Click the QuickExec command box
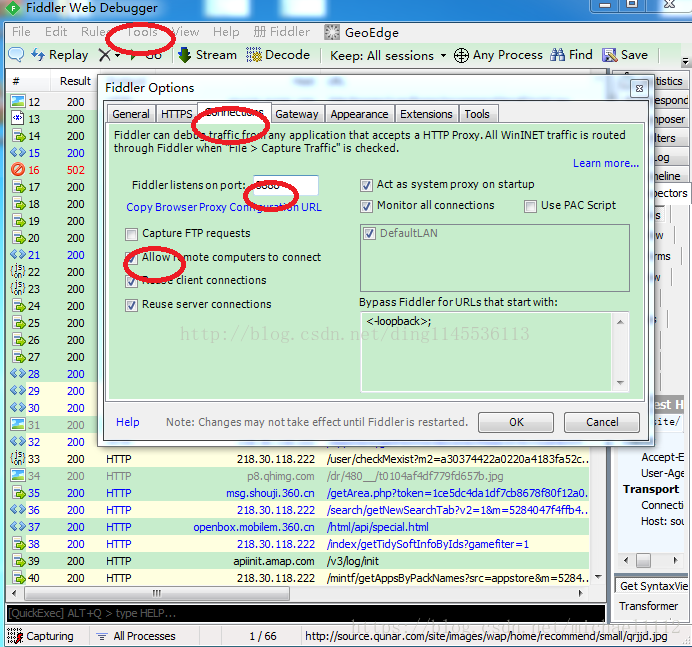The height and width of the screenshot is (647, 692). (x=306, y=613)
